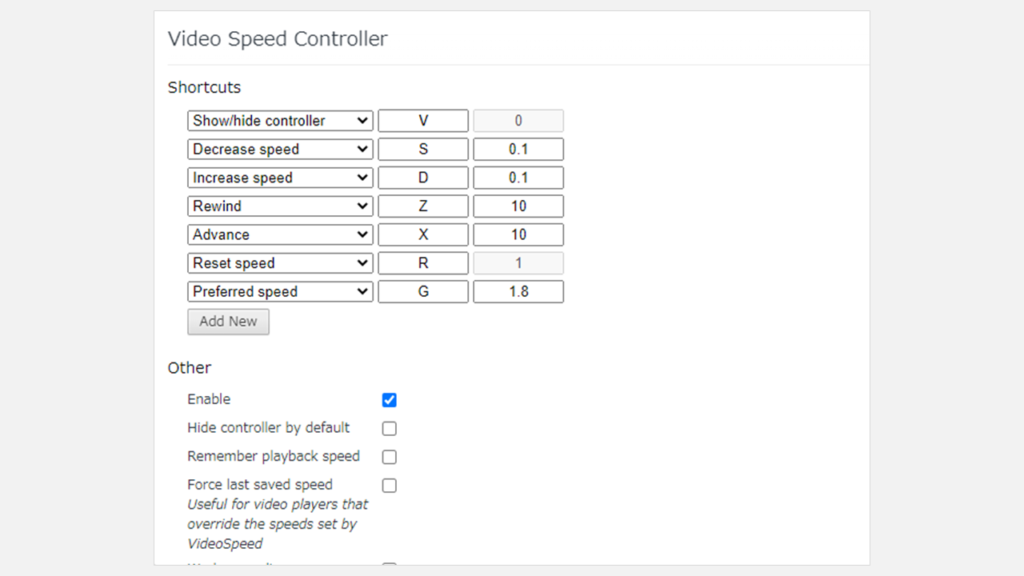The height and width of the screenshot is (576, 1024).
Task: Focus the Decrease speed value field showing 0.1
Action: click(x=518, y=150)
